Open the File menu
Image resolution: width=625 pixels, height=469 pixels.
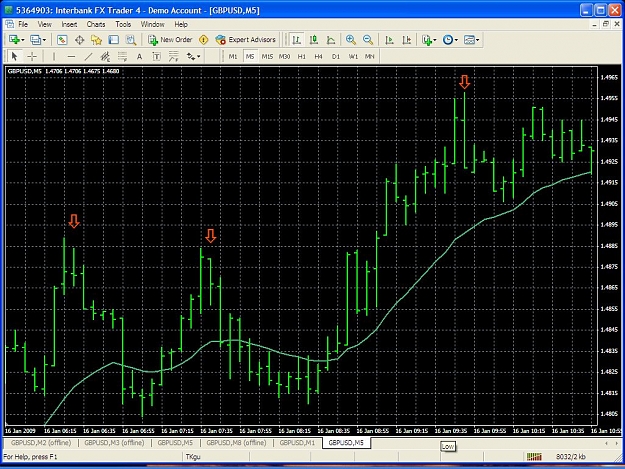click(x=23, y=24)
